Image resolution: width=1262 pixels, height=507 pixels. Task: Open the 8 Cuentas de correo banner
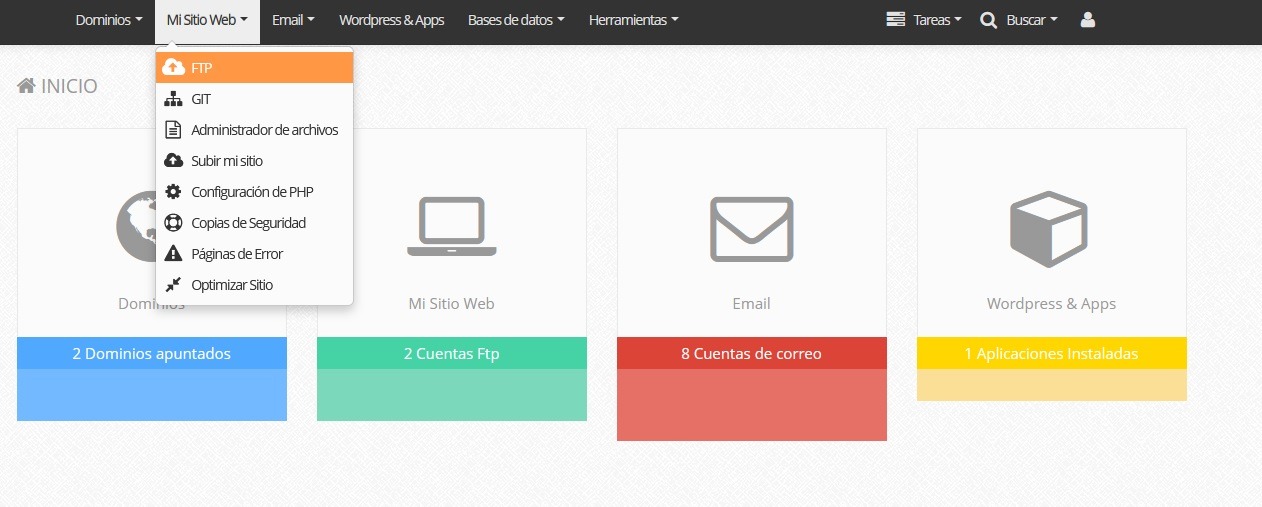751,353
